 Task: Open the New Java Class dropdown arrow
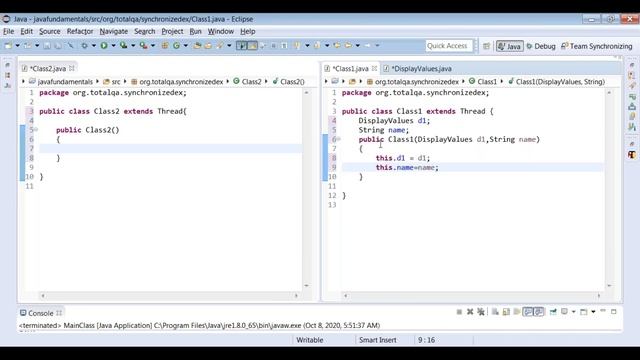[x=186, y=46]
